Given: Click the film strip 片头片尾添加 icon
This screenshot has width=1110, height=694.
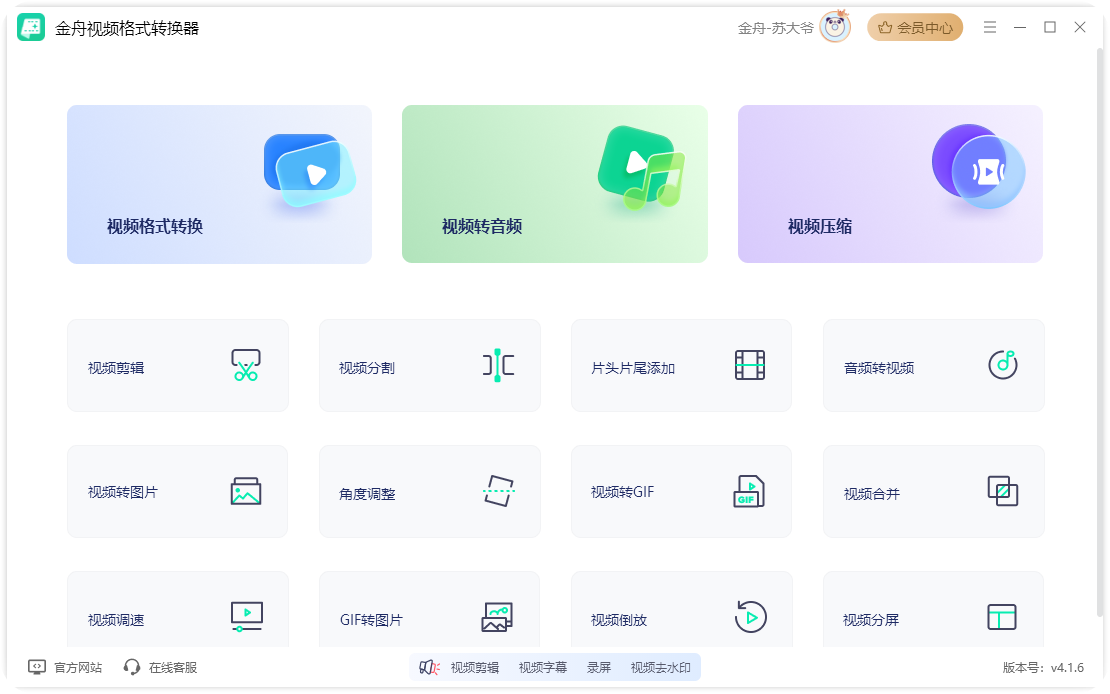Looking at the screenshot, I should pos(750,366).
